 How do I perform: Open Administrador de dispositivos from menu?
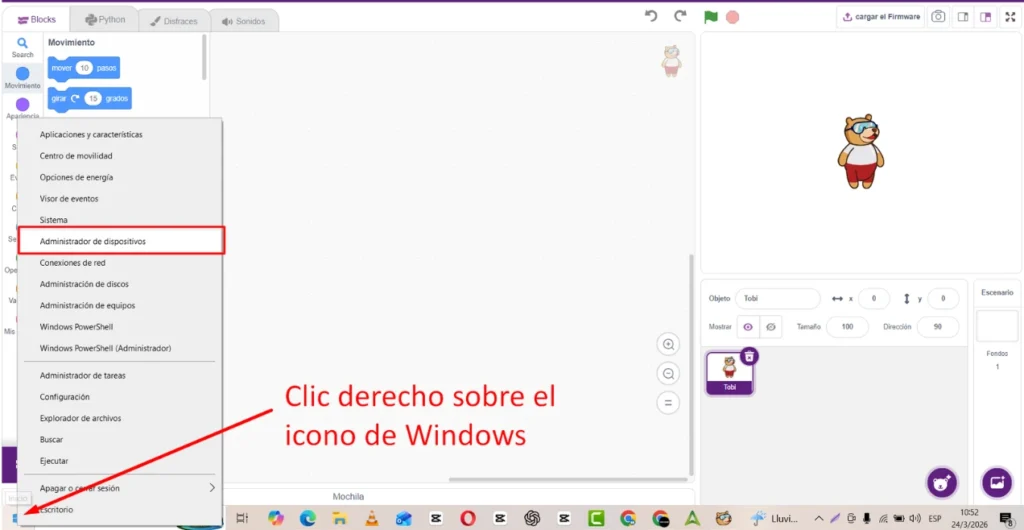[121, 241]
